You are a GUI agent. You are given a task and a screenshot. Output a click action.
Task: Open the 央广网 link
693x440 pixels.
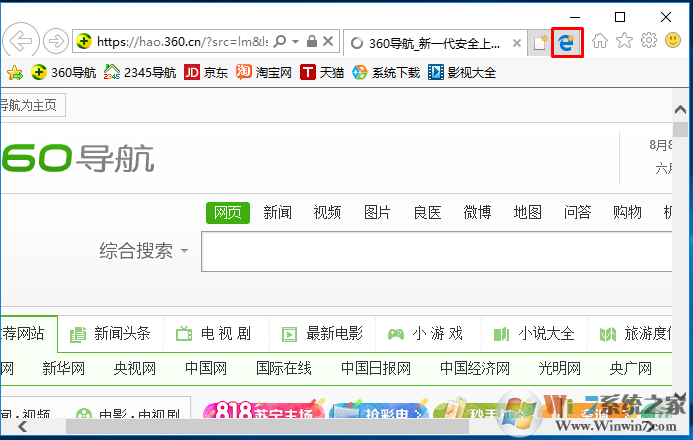[x=631, y=368]
